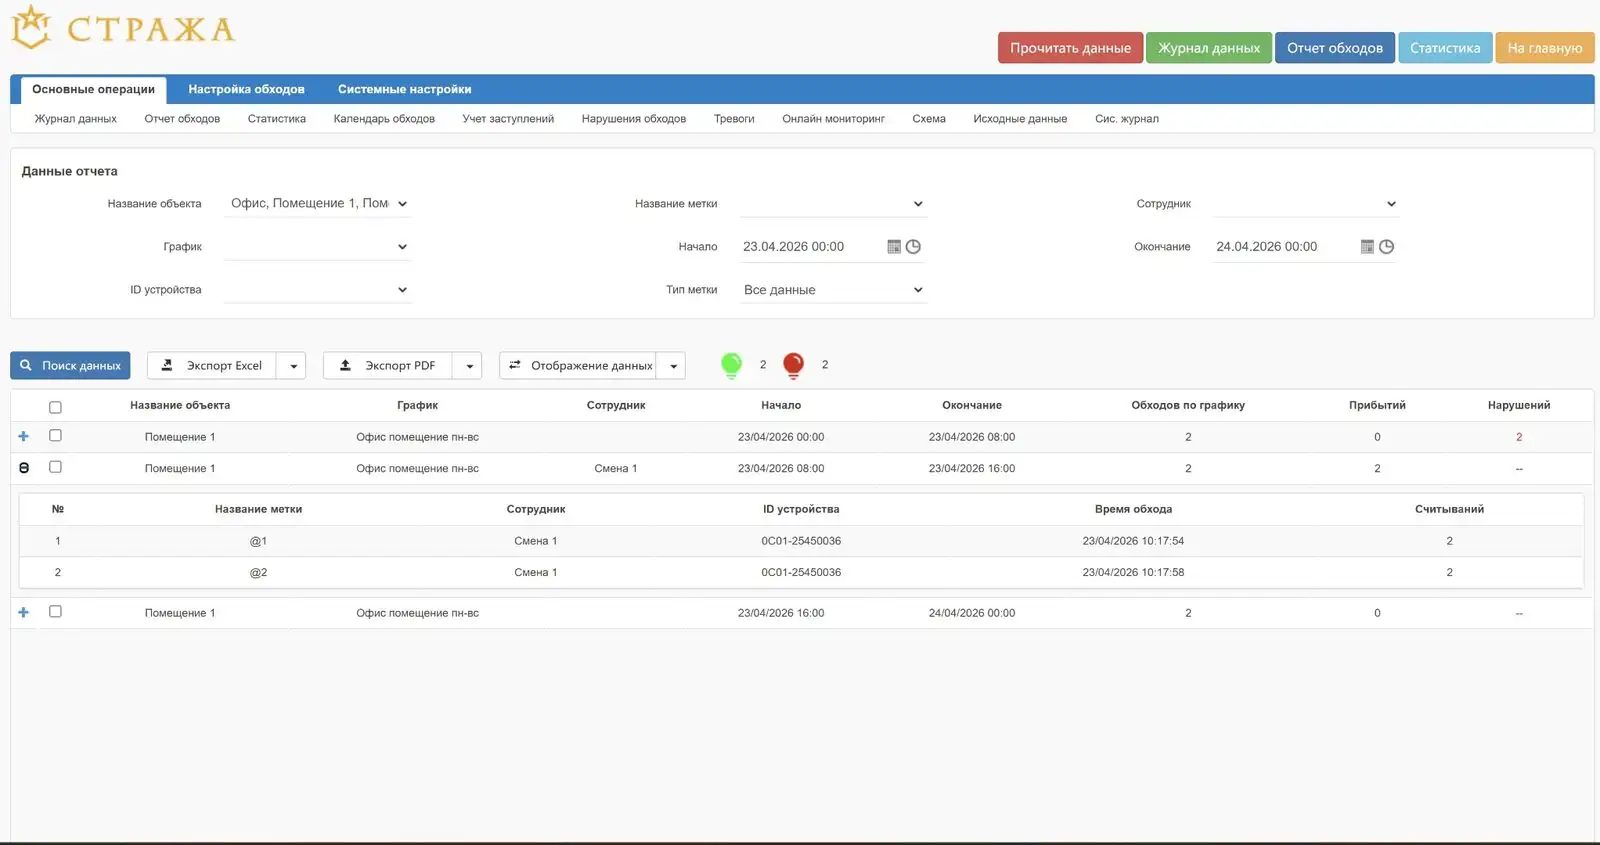Click into the Окончание date input field
Screen dimensions: 1600x845
pyautogui.click(x=1283, y=247)
